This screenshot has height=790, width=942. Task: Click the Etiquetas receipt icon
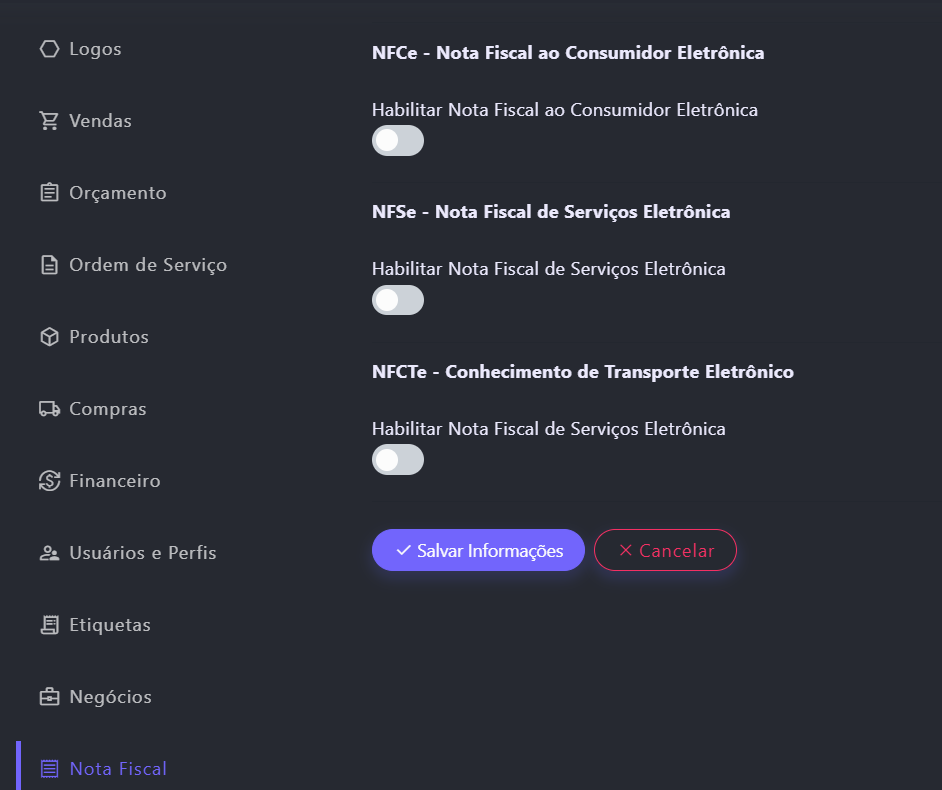click(49, 625)
